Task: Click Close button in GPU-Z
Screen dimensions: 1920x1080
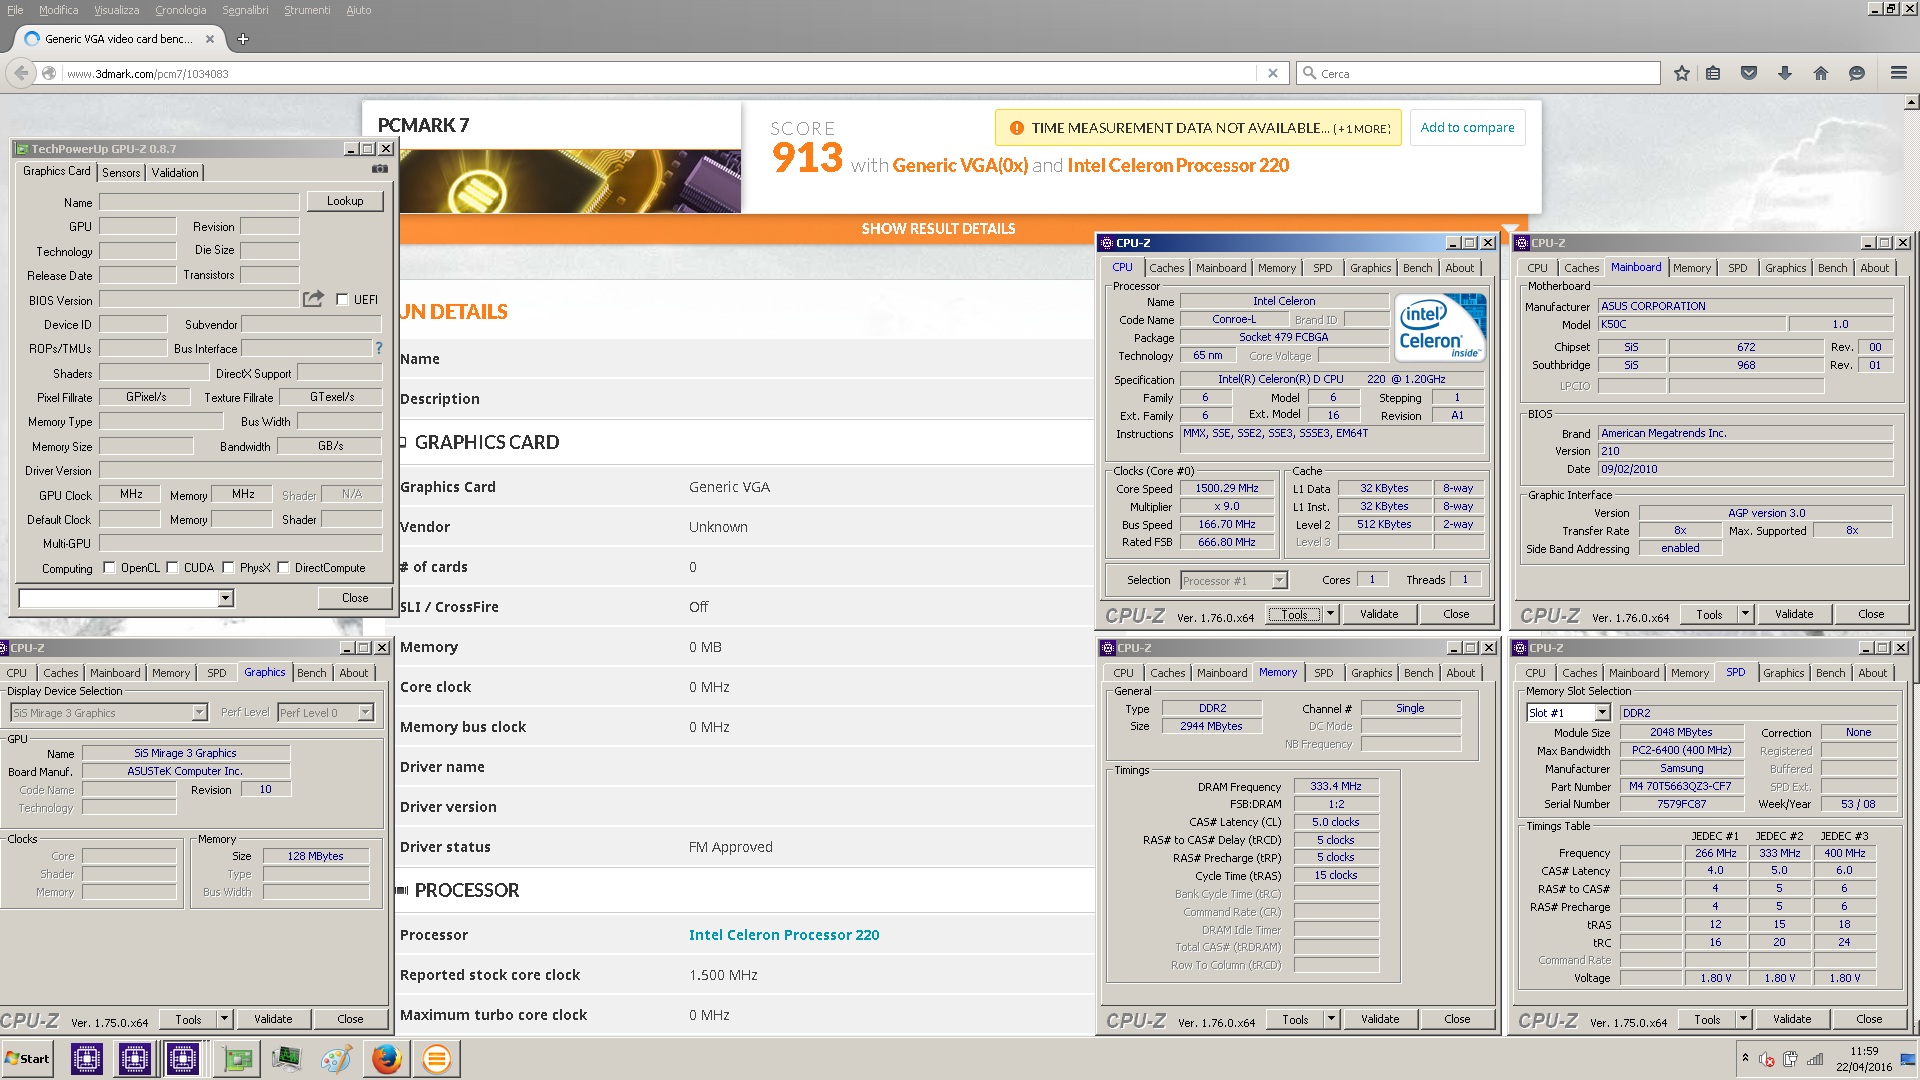Action: pos(355,598)
